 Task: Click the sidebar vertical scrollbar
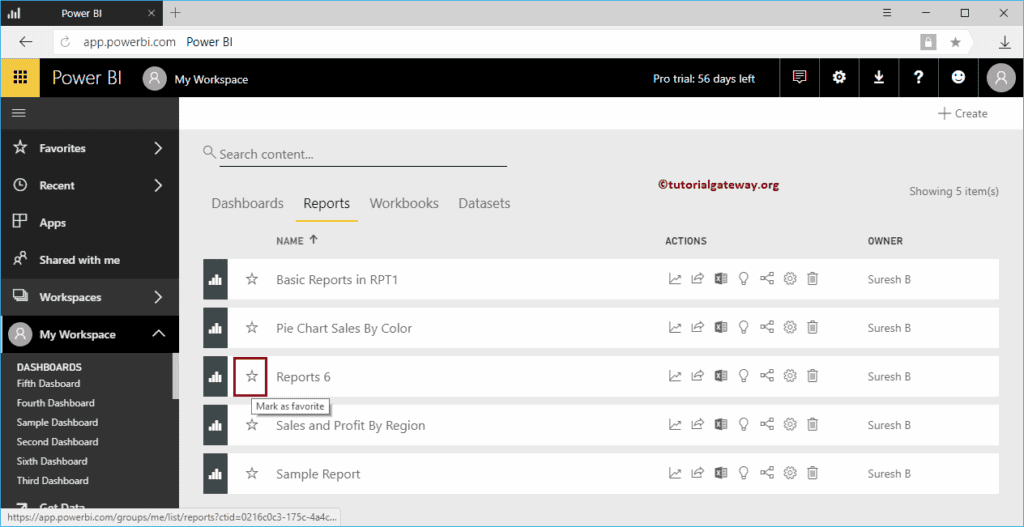click(x=175, y=376)
